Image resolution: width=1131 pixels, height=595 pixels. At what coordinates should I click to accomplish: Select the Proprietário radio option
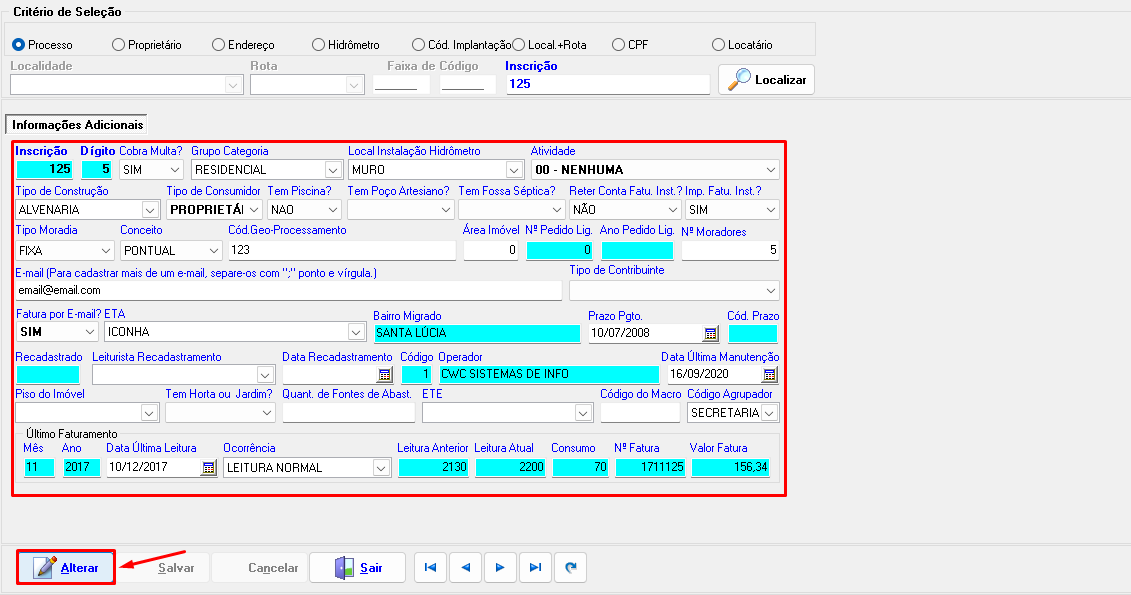[118, 45]
